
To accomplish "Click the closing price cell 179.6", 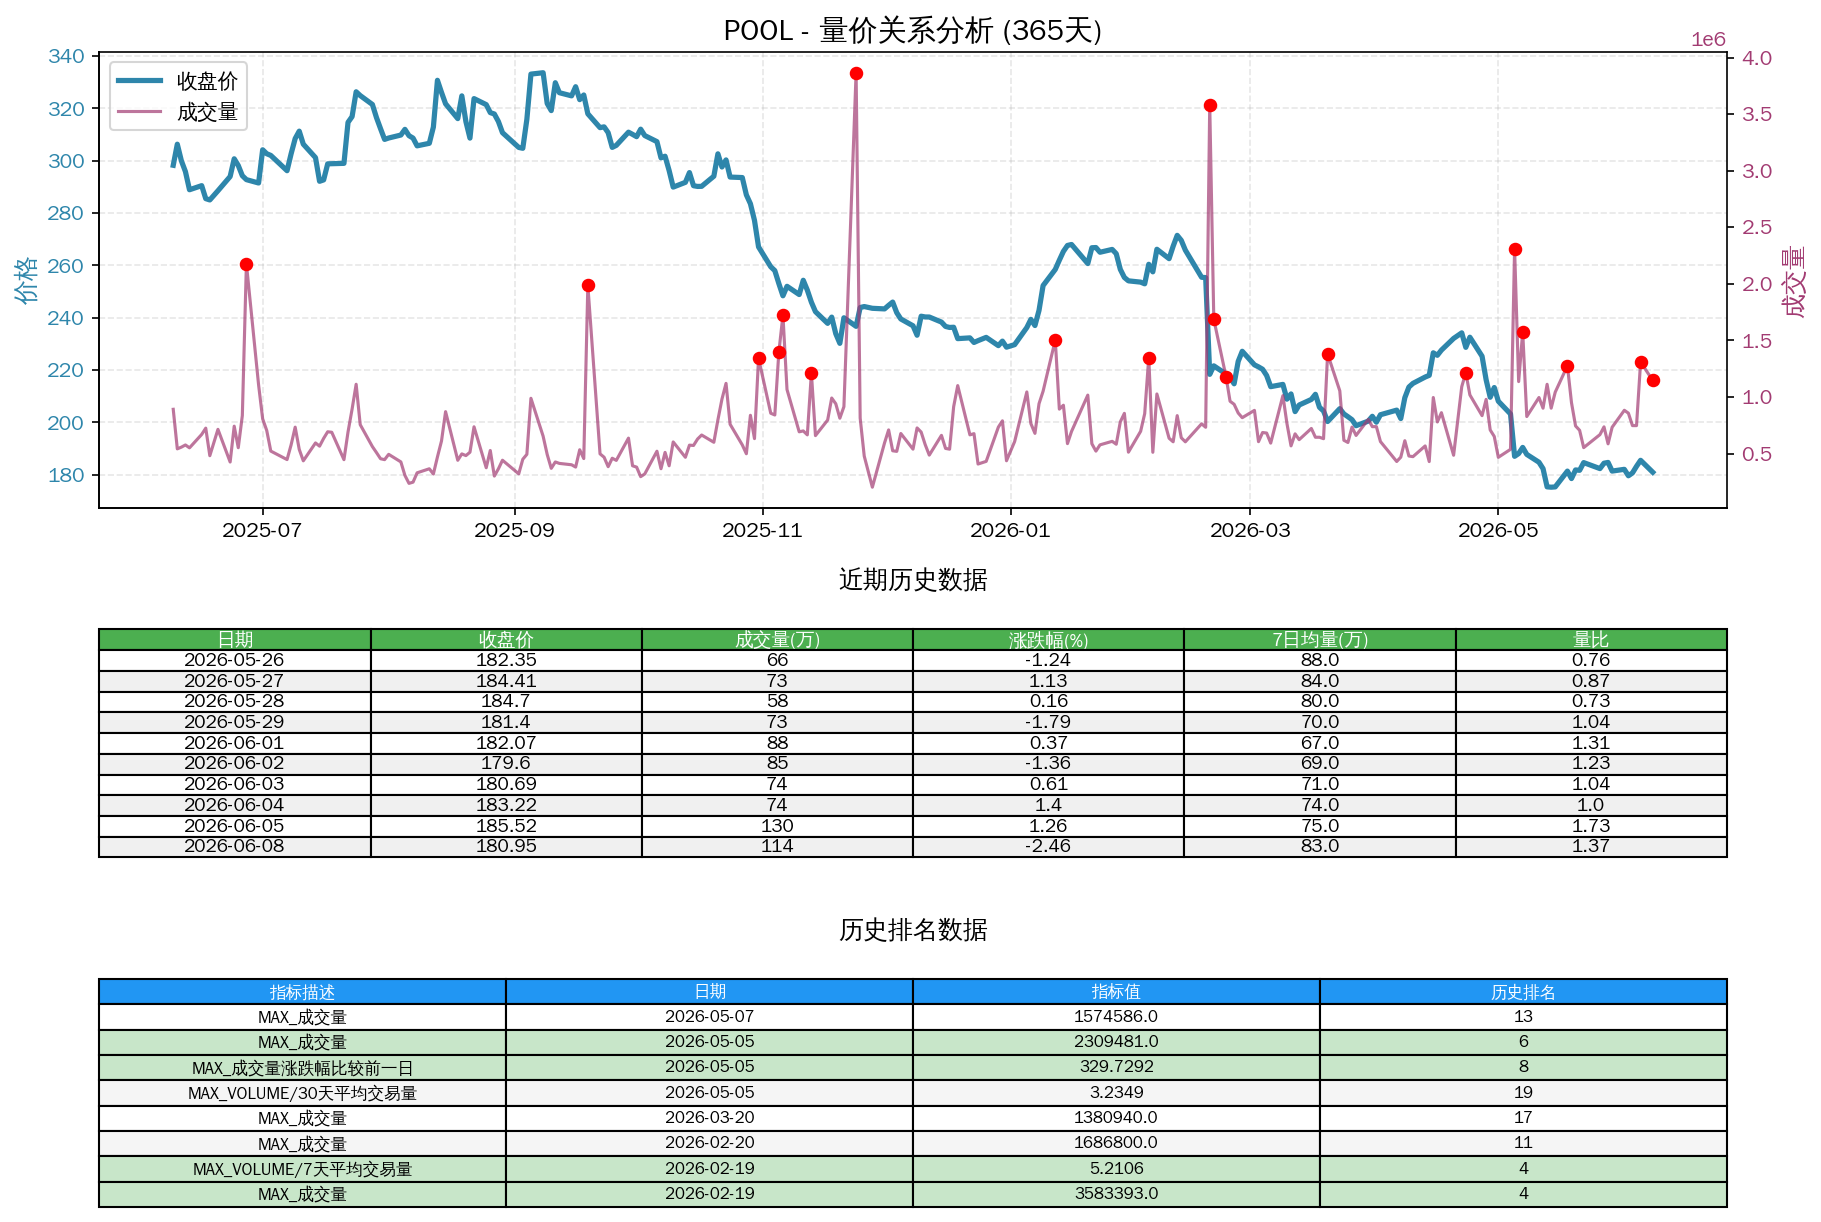I will pos(506,763).
